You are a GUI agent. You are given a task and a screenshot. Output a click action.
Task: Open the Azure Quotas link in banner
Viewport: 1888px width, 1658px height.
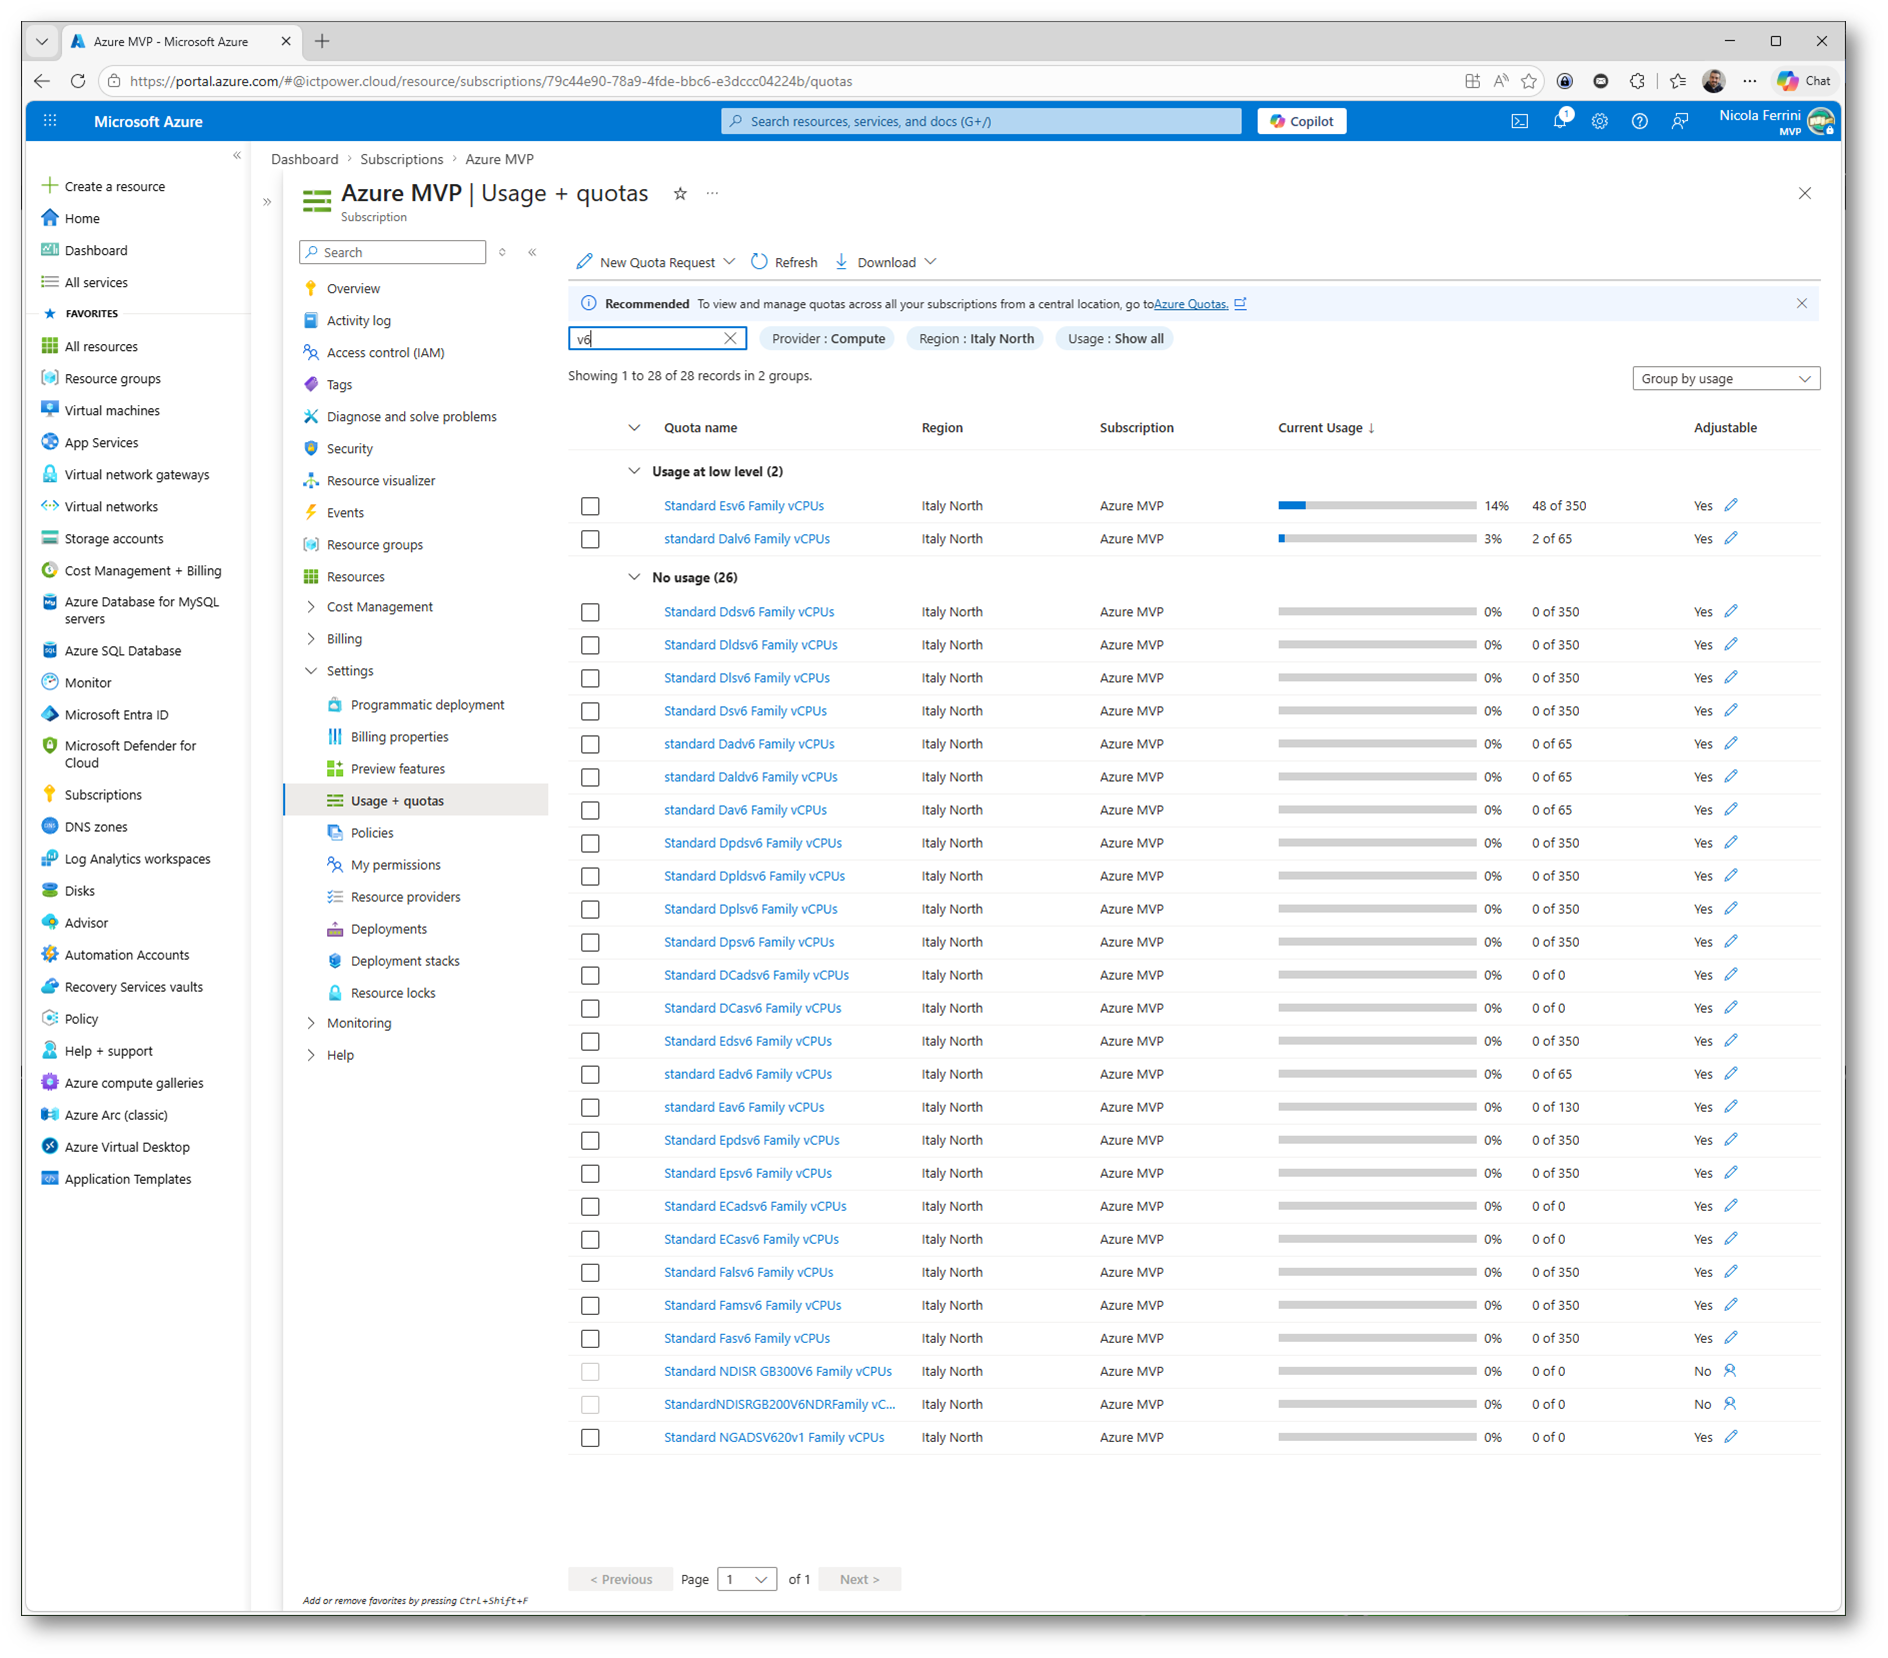[1190, 304]
